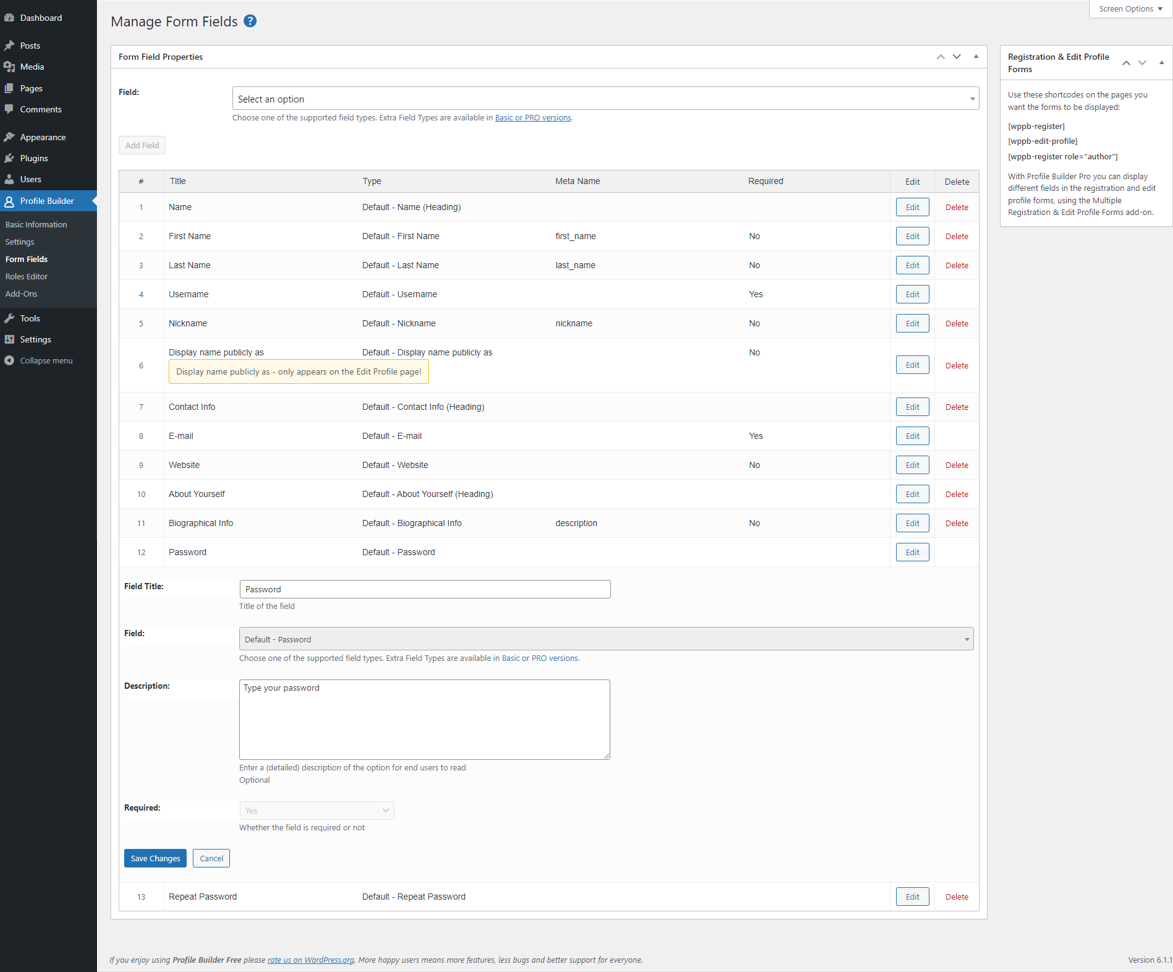The width and height of the screenshot is (1173, 972).
Task: Open Tools wrench icon in sidebar
Action: click(9, 318)
